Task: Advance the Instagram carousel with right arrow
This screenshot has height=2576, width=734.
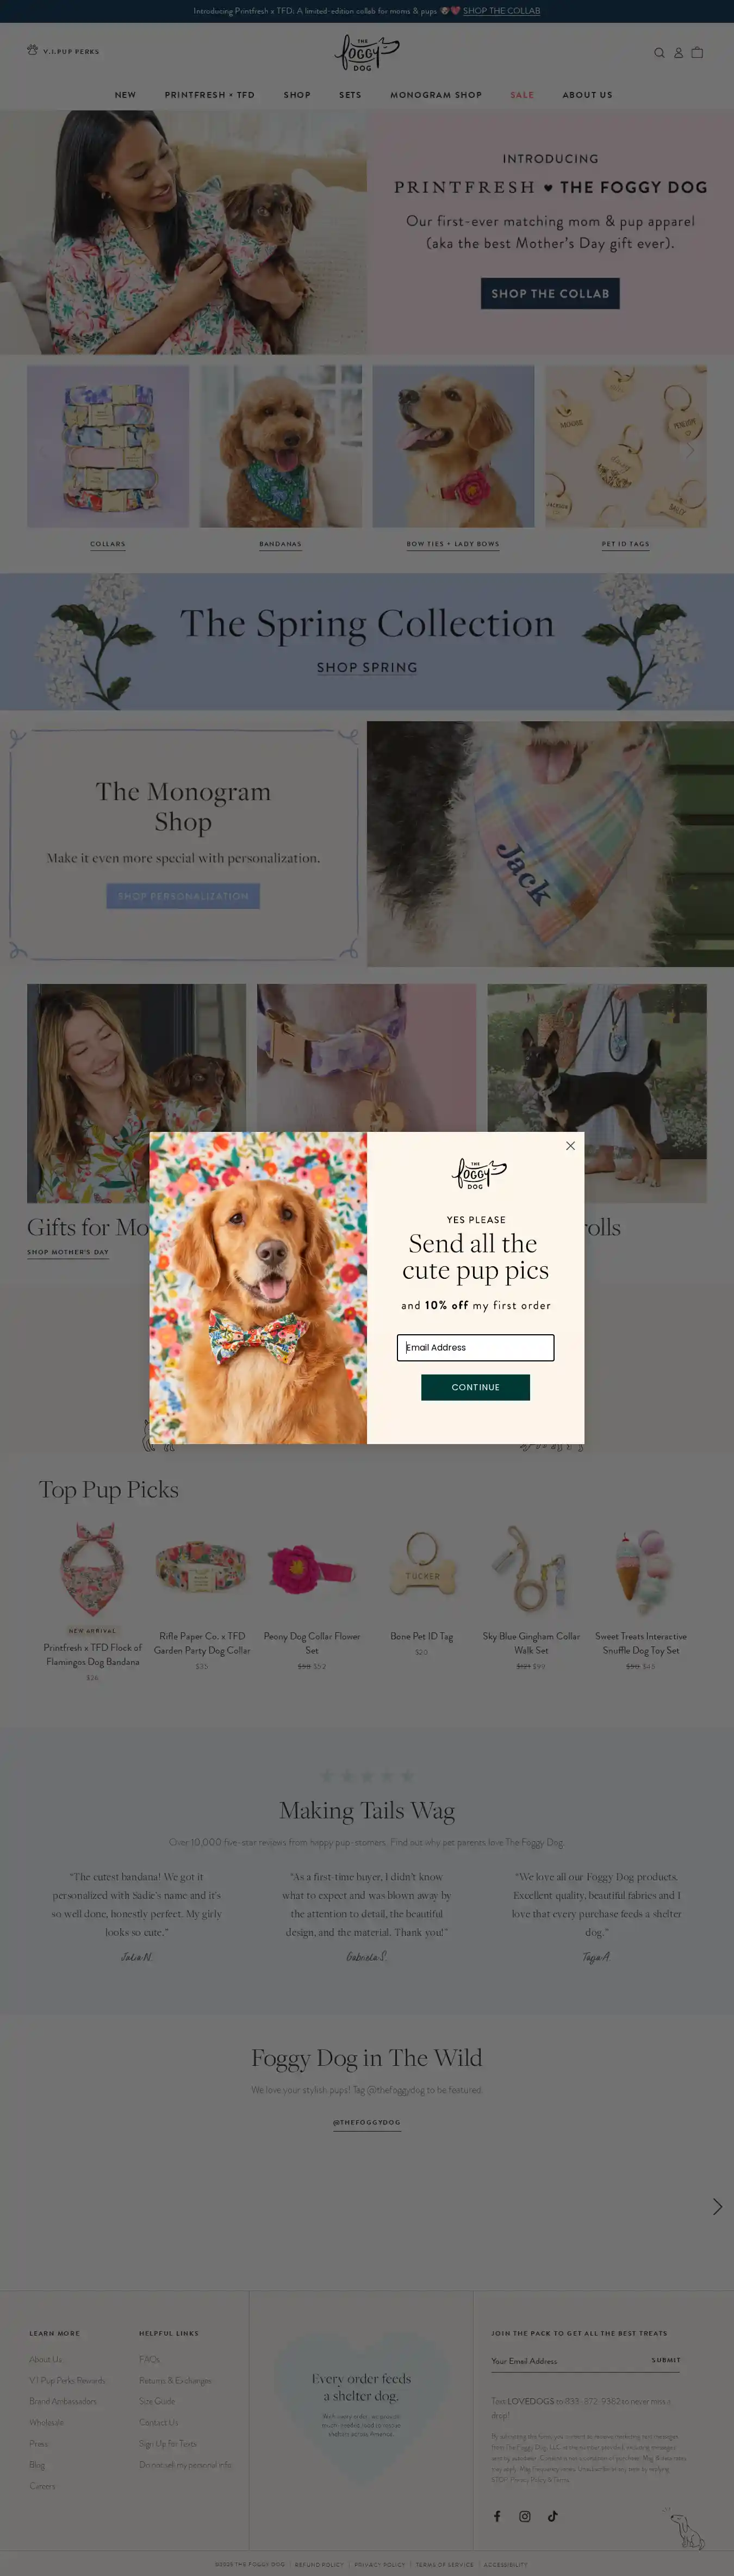Action: tap(716, 2206)
